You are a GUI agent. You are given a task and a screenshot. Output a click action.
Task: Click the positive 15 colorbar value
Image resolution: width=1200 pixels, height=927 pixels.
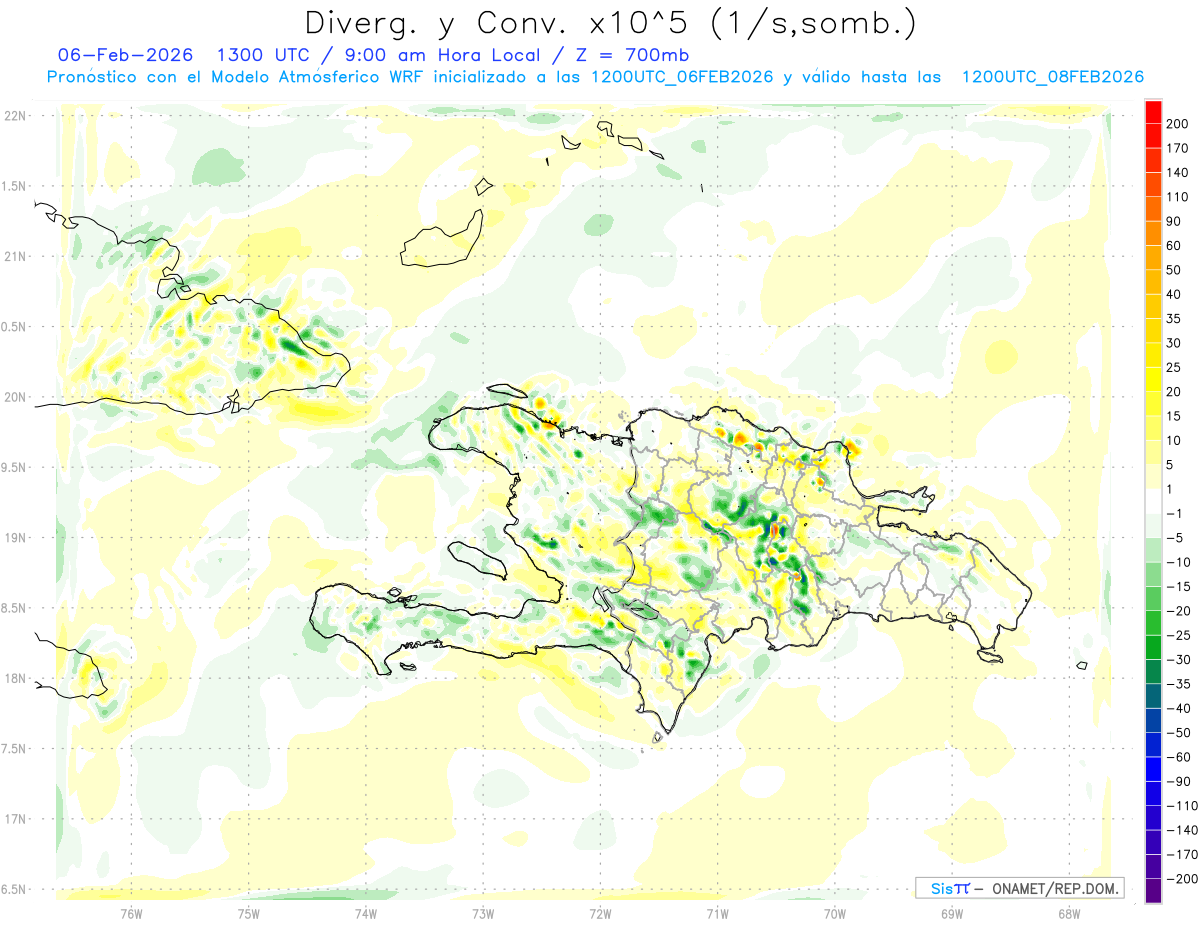(x=1174, y=416)
